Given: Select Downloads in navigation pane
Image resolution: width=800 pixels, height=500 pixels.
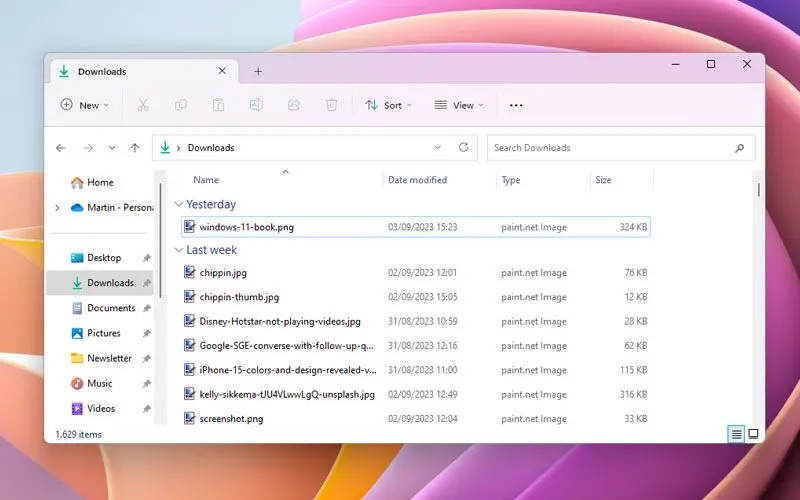Looking at the screenshot, I should 99,283.
